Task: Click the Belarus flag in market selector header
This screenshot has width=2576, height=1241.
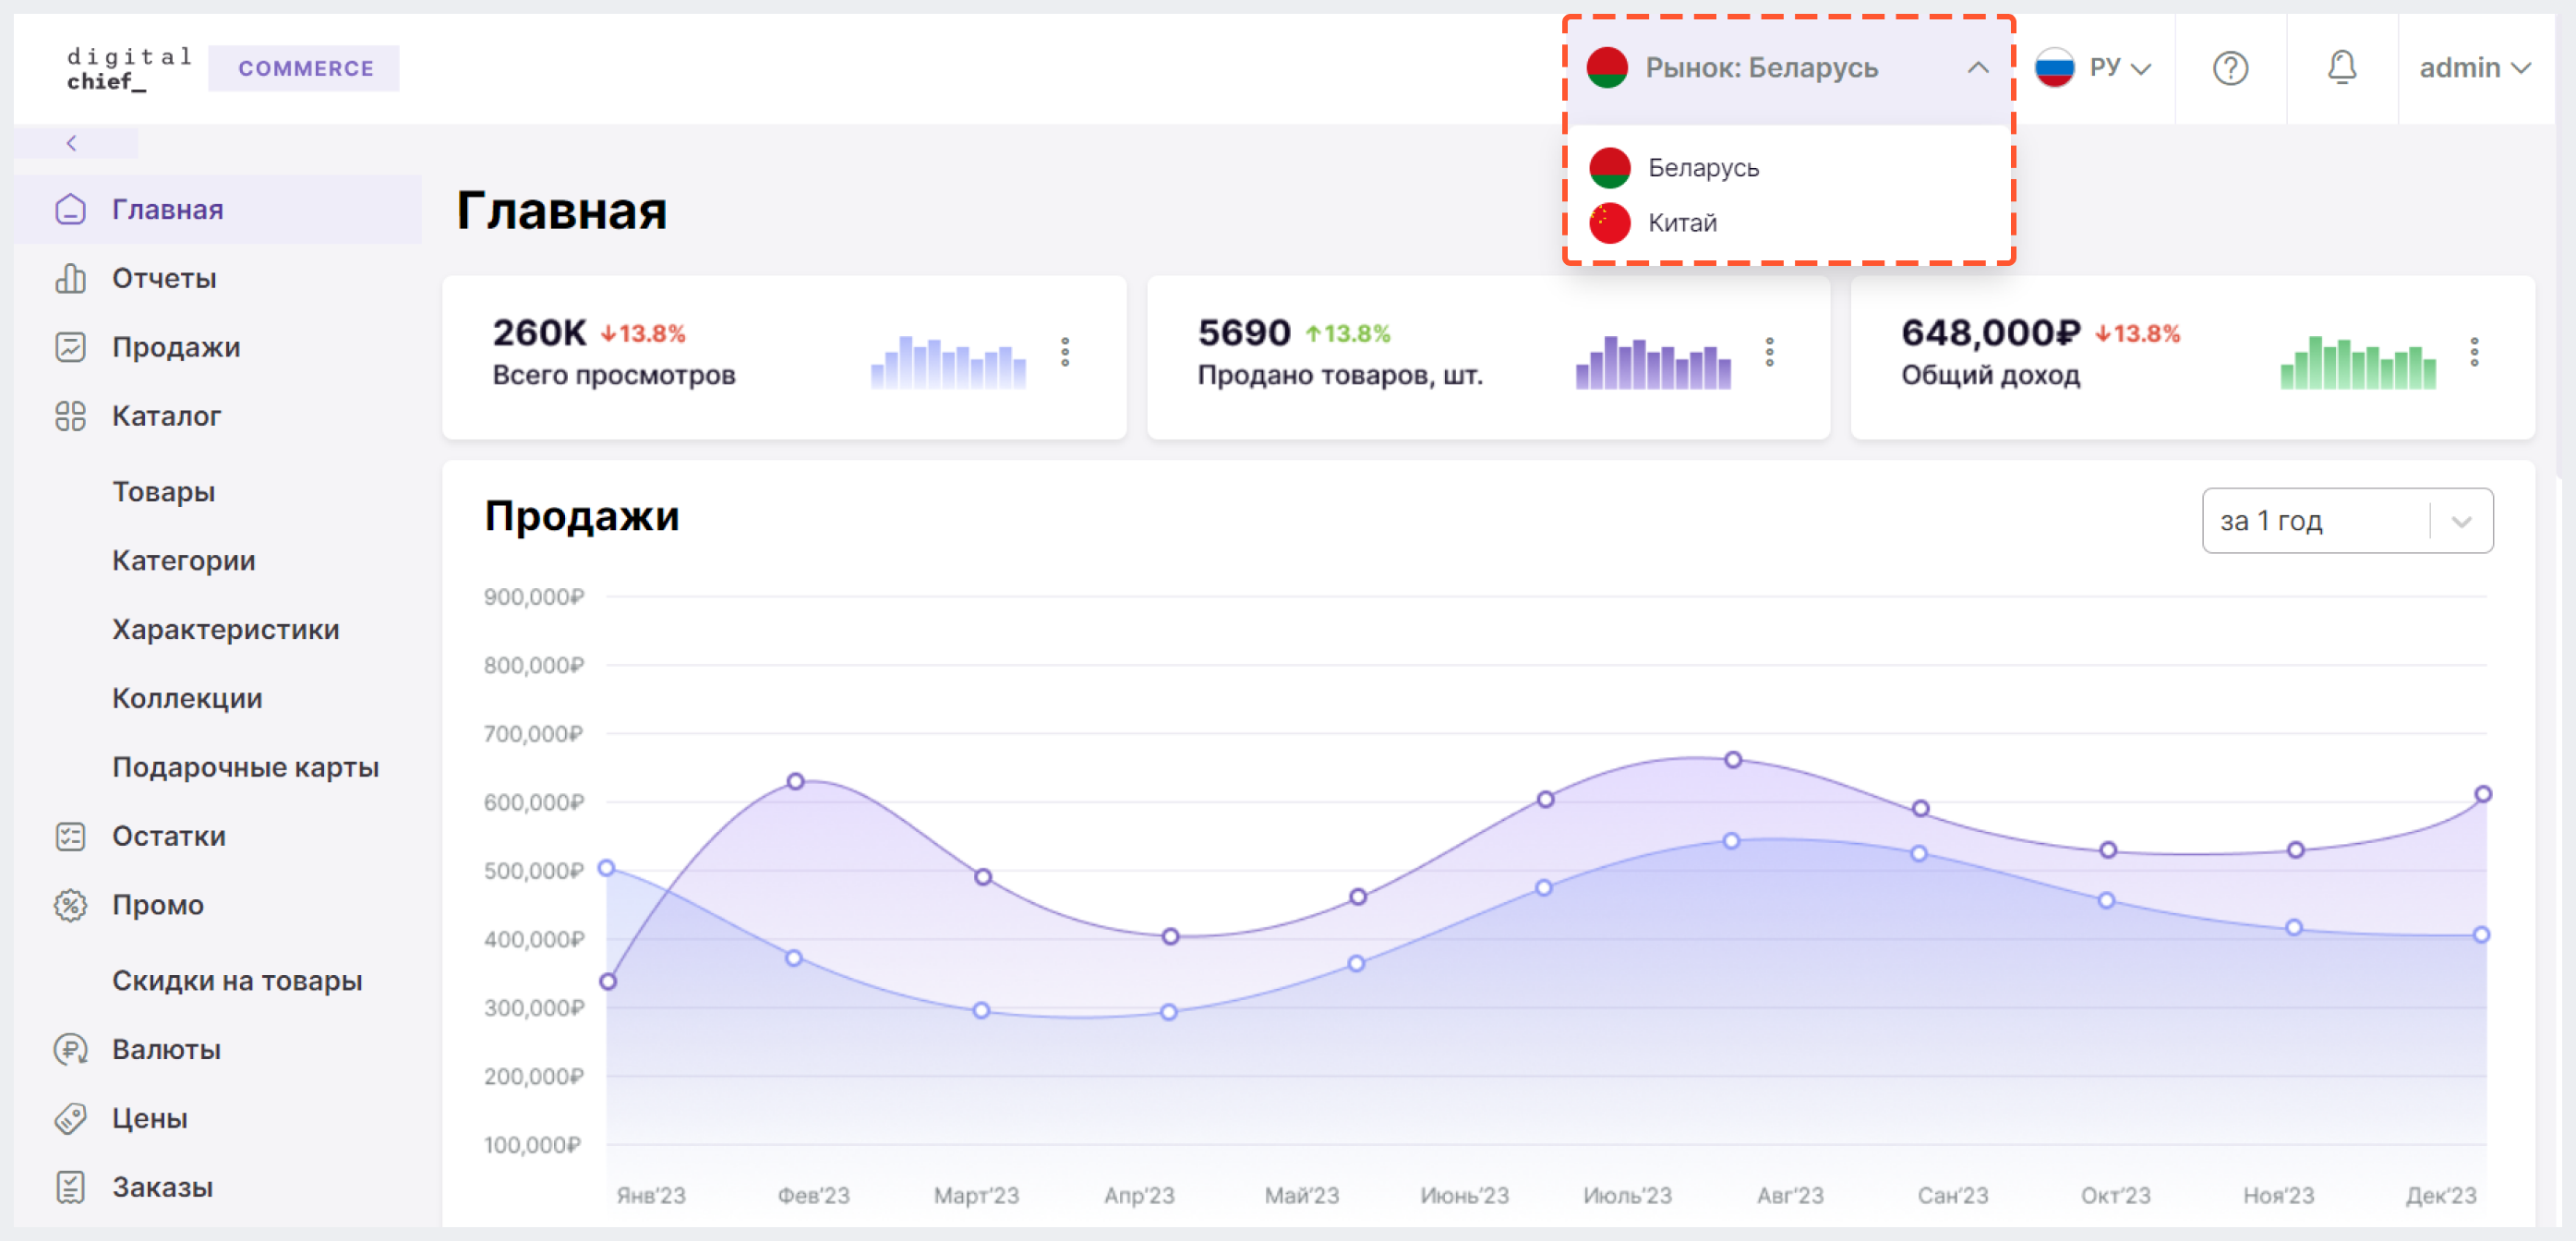Action: coord(1607,68)
